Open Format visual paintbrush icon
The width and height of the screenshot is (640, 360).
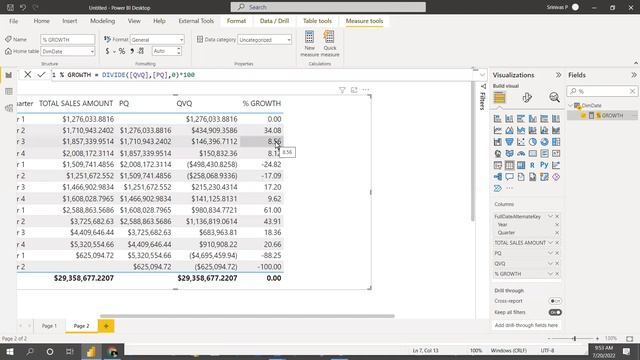point(527,98)
